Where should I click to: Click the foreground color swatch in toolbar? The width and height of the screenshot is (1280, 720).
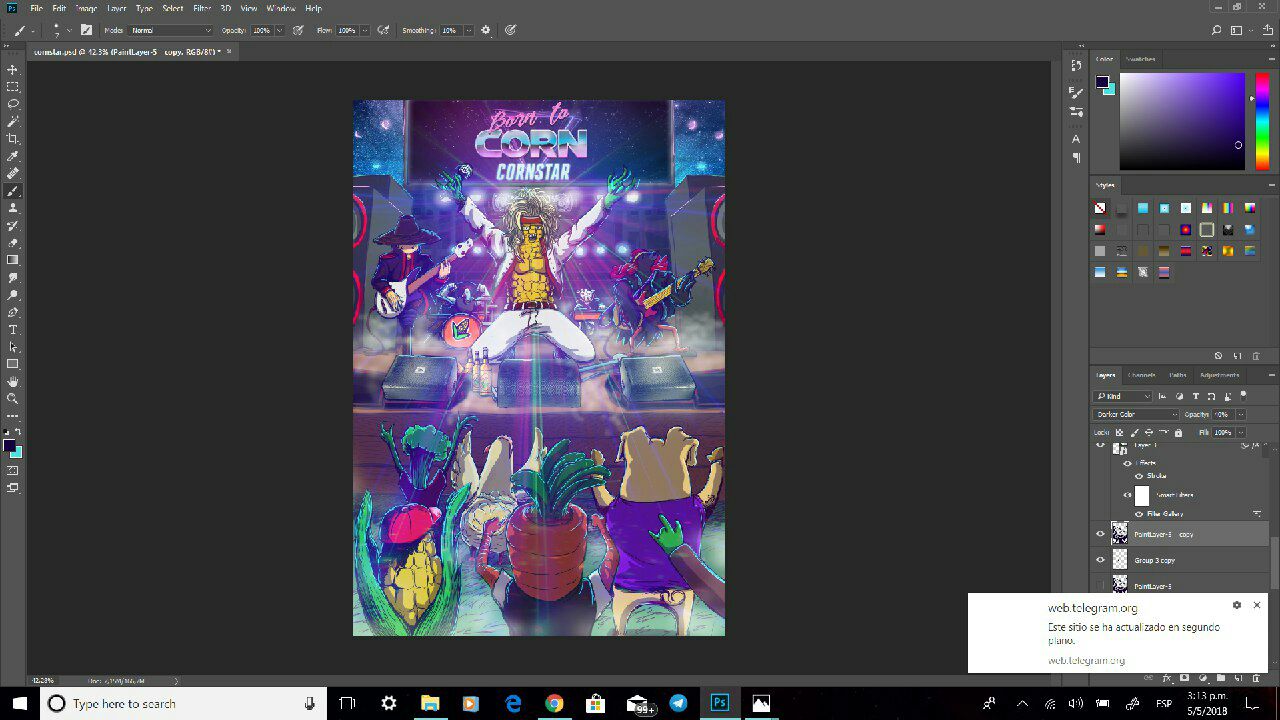point(9,446)
